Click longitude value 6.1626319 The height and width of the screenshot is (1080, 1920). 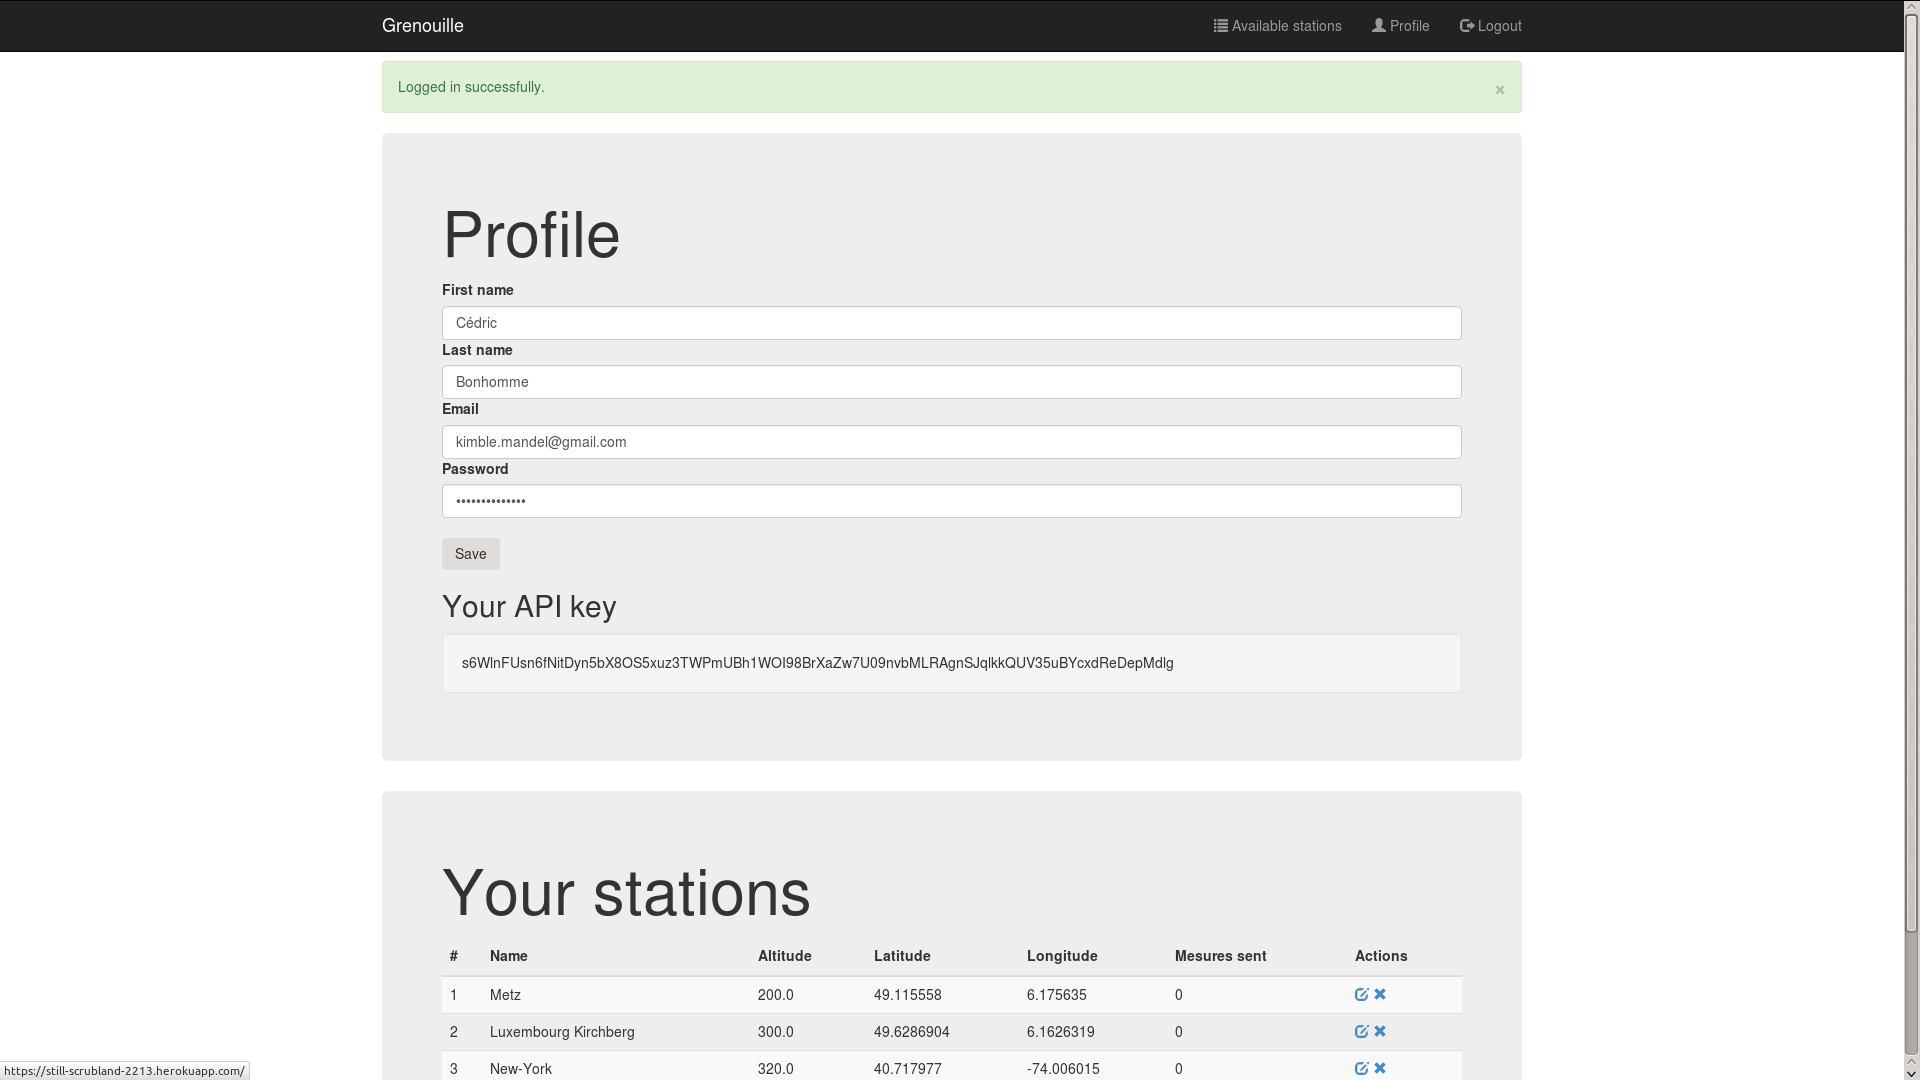tap(1060, 1032)
